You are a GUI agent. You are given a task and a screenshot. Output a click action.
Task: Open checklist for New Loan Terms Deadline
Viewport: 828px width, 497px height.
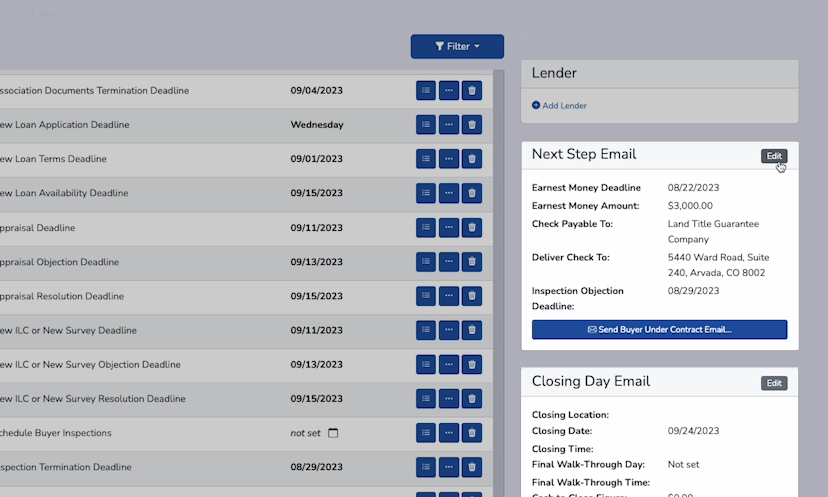[x=426, y=159]
